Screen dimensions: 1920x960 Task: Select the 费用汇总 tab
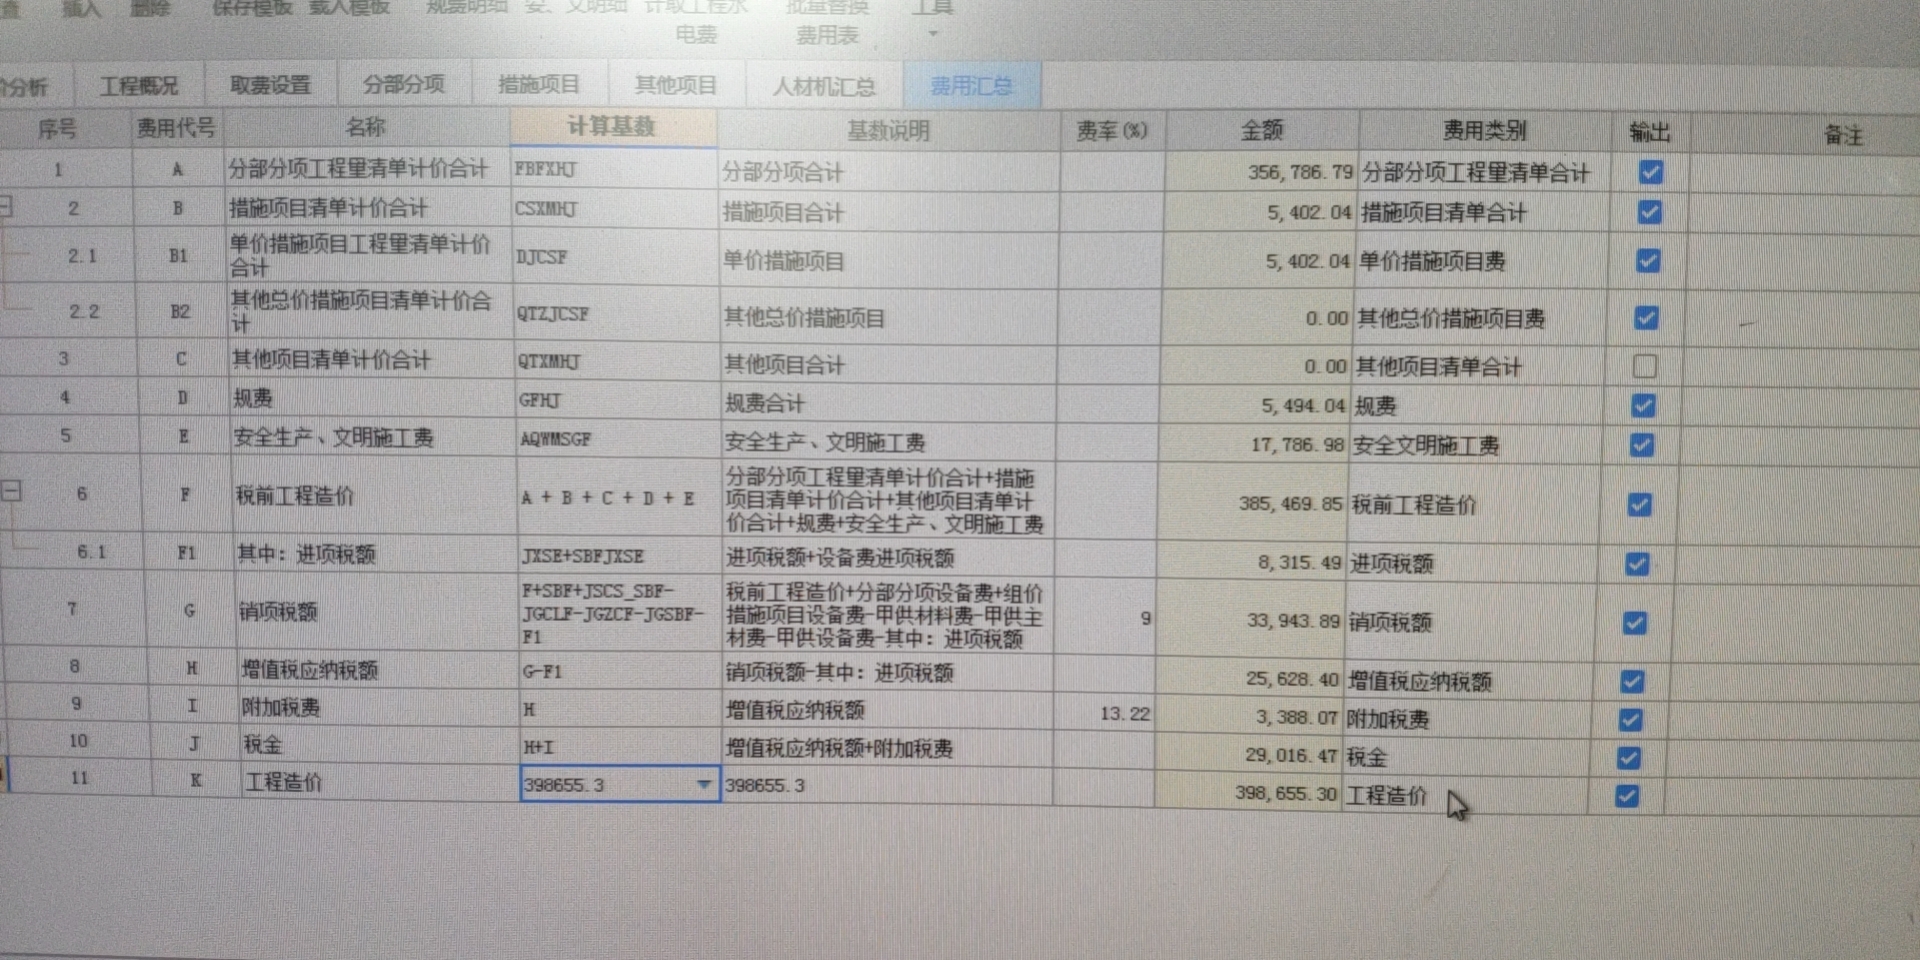971,86
